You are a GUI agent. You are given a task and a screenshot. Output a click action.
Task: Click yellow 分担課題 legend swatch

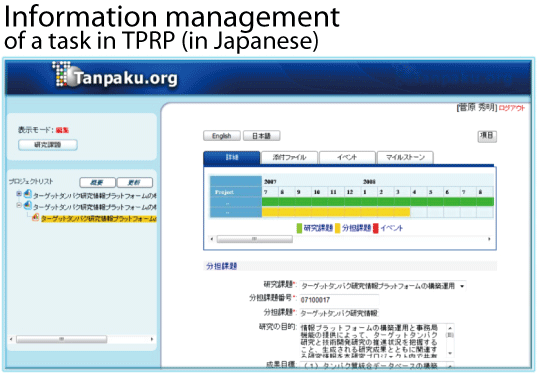(x=337, y=228)
